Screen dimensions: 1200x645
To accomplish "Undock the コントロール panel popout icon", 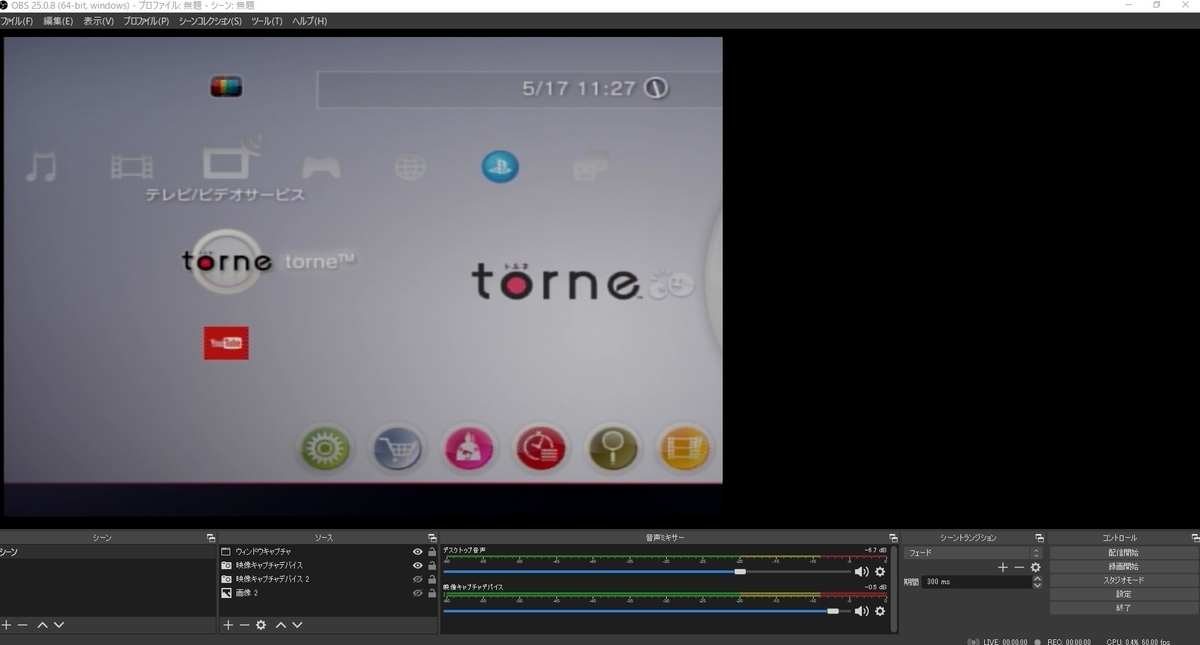I will coord(1195,538).
